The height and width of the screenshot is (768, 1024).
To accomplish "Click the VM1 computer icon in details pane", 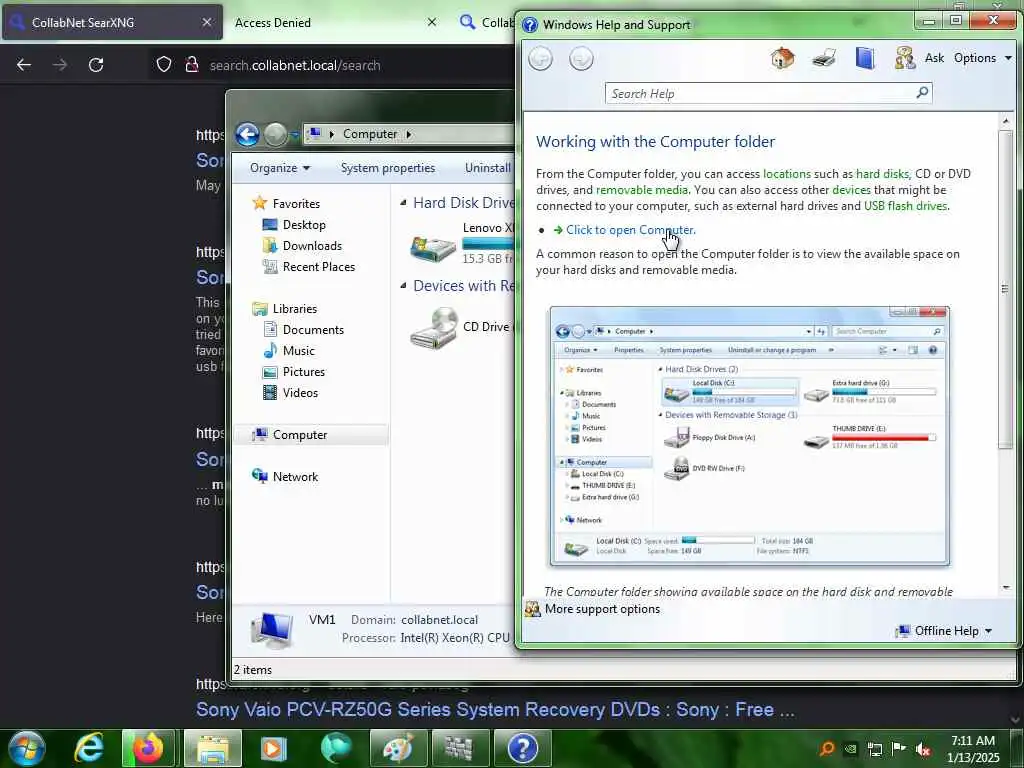I will [272, 630].
